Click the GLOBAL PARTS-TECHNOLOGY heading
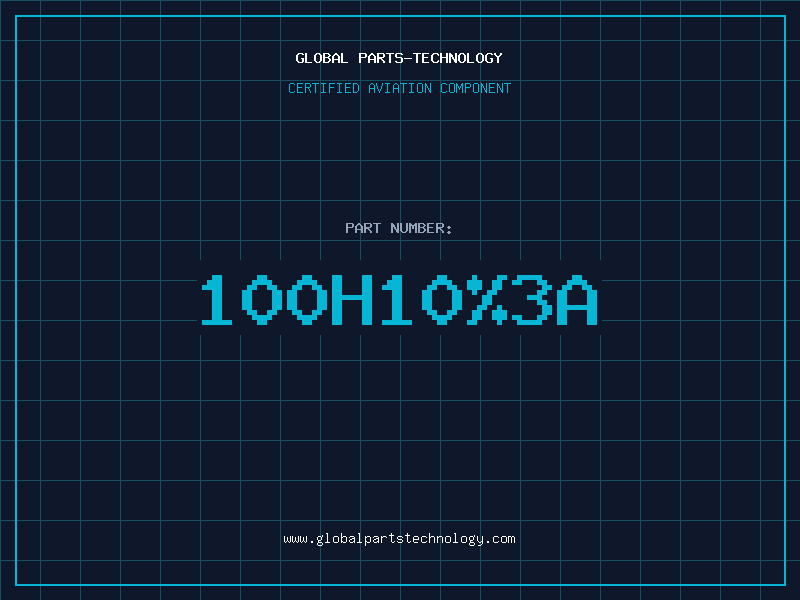This screenshot has width=800, height=600. (399, 58)
